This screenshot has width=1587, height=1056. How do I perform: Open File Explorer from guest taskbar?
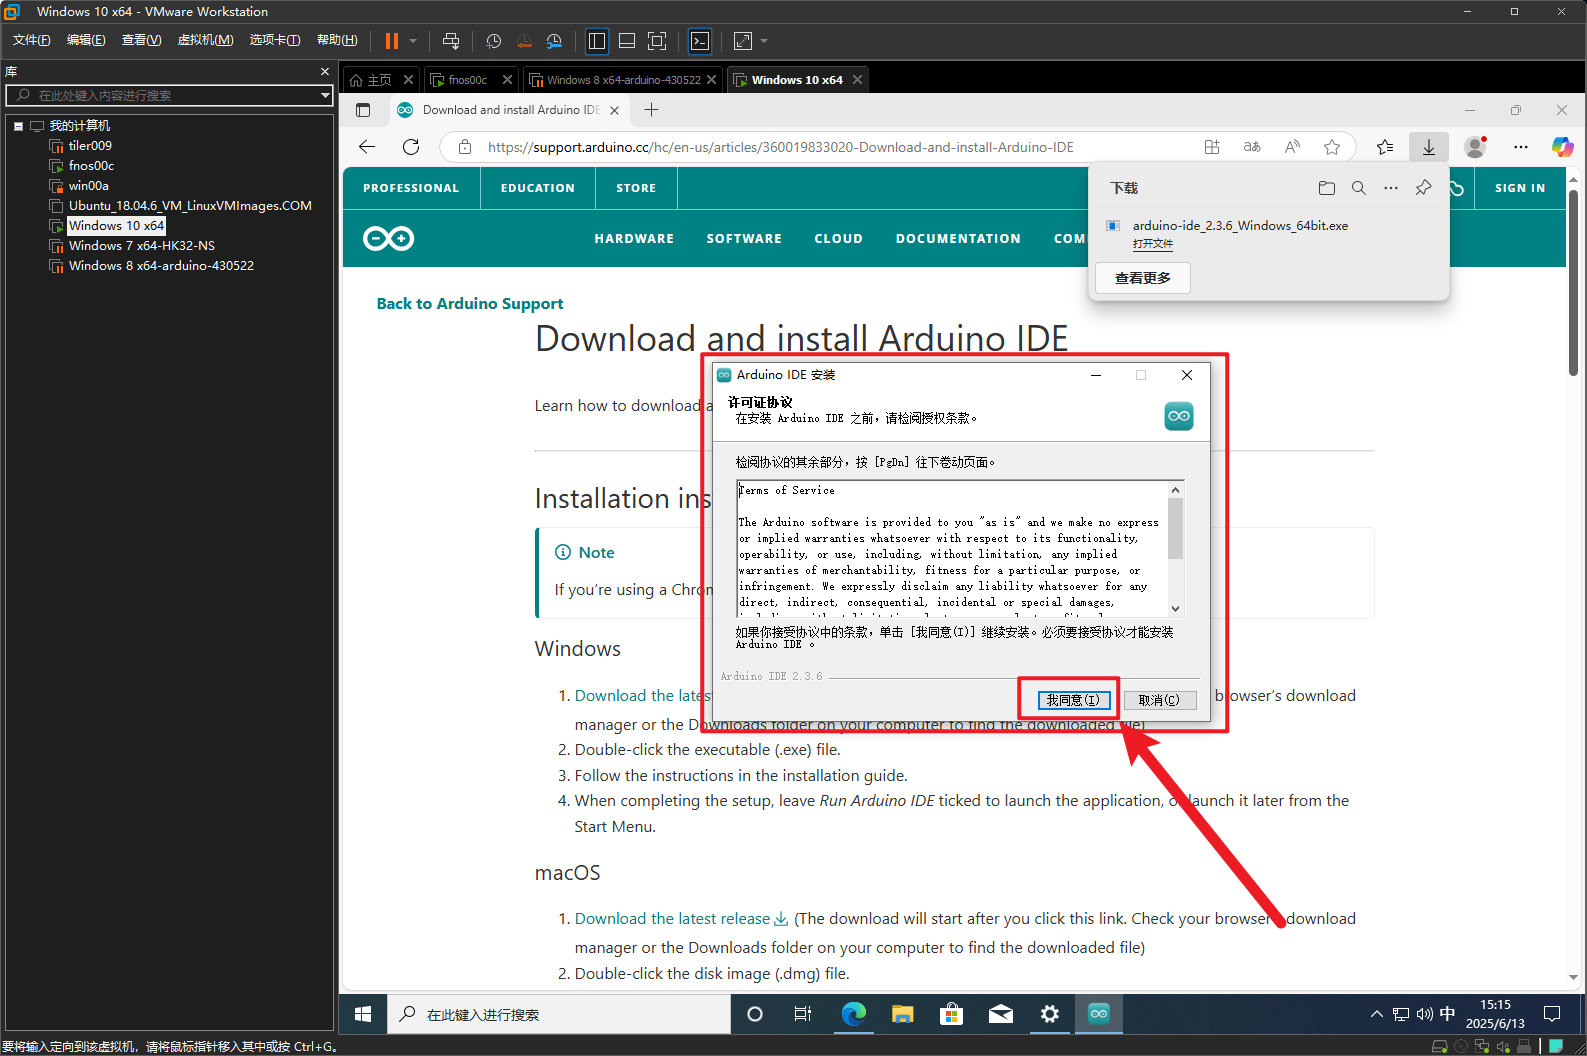point(903,1014)
